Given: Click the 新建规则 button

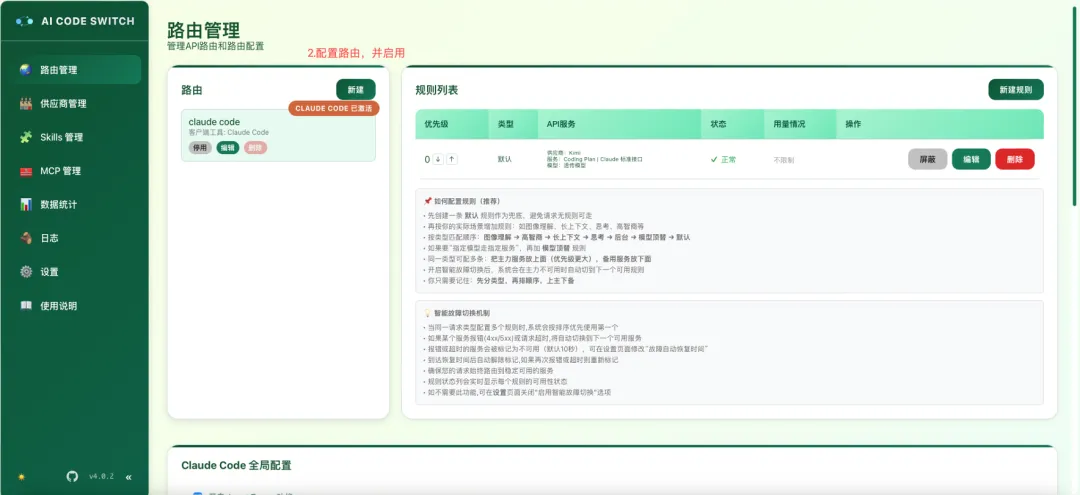Looking at the screenshot, I should 1015,89.
